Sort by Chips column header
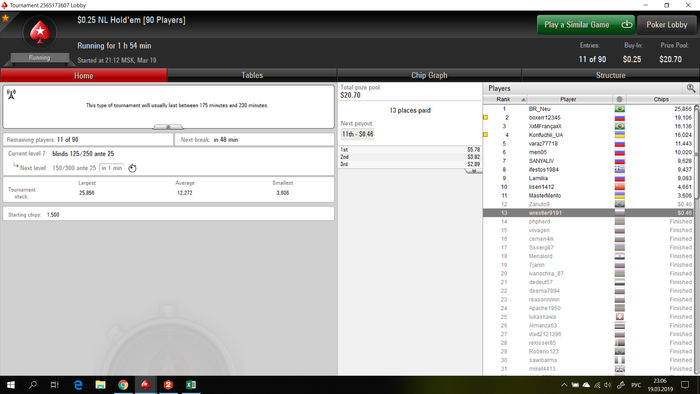 point(661,100)
